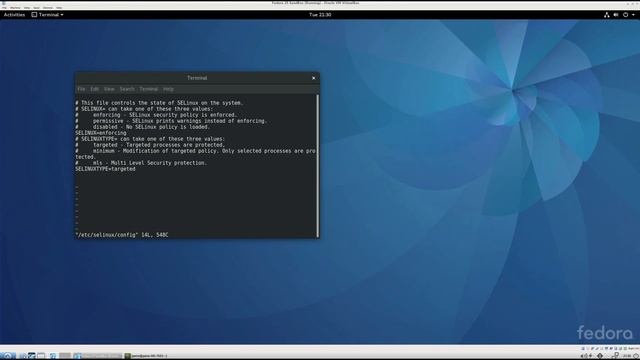Click the status line "/etc/selinux/config" 14L, 548C
Image resolution: width=640 pixels, height=360 pixels.
coord(122,235)
